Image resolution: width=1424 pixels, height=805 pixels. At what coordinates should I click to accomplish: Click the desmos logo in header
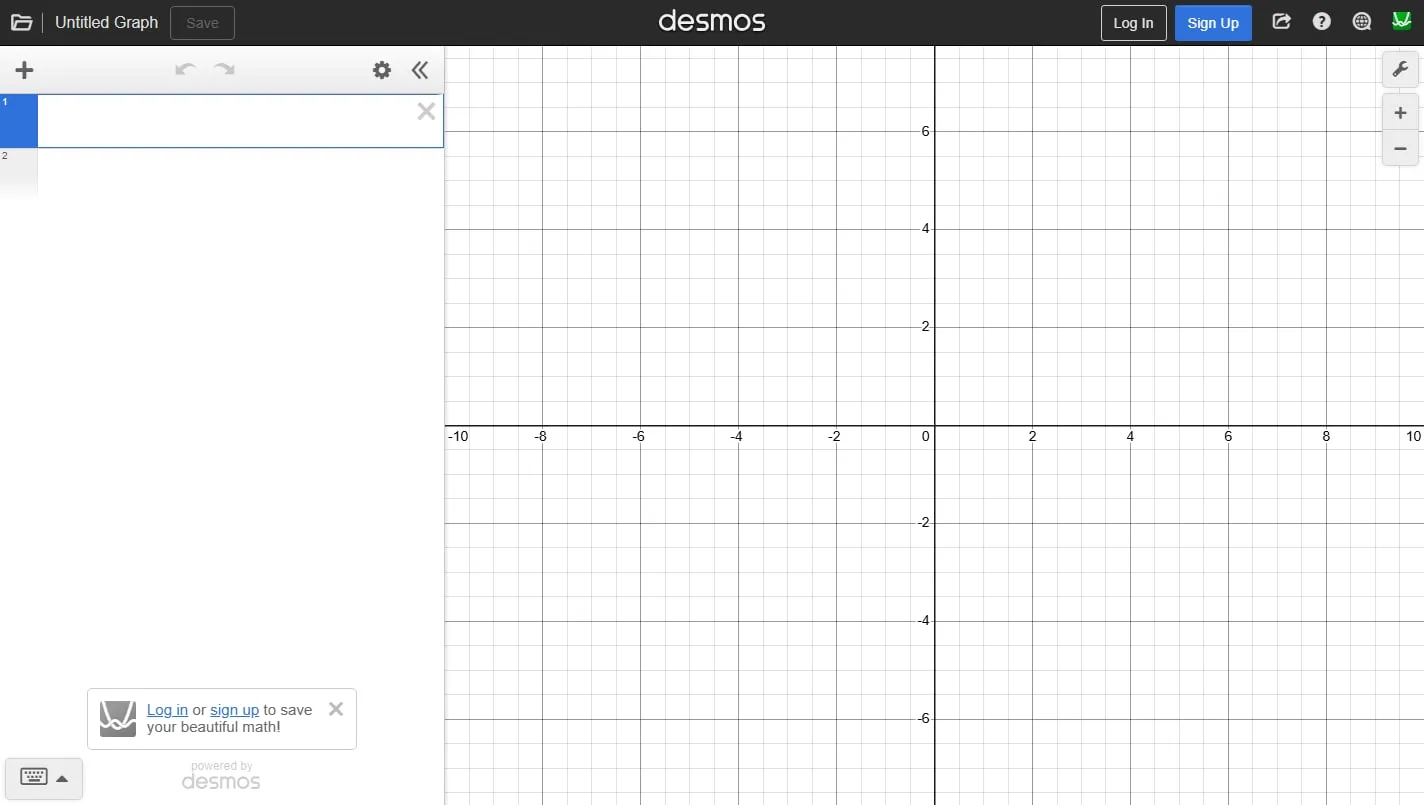click(x=712, y=22)
